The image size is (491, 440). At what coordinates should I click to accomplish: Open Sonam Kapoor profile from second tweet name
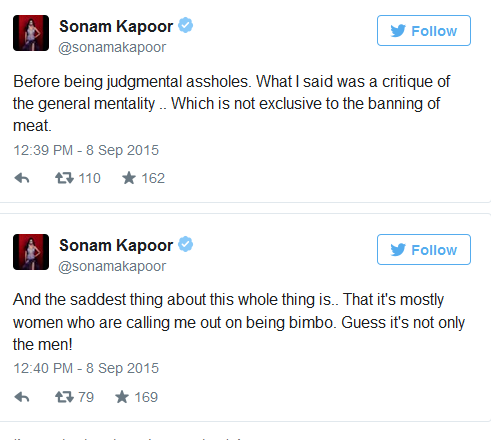pyautogui.click(x=116, y=245)
